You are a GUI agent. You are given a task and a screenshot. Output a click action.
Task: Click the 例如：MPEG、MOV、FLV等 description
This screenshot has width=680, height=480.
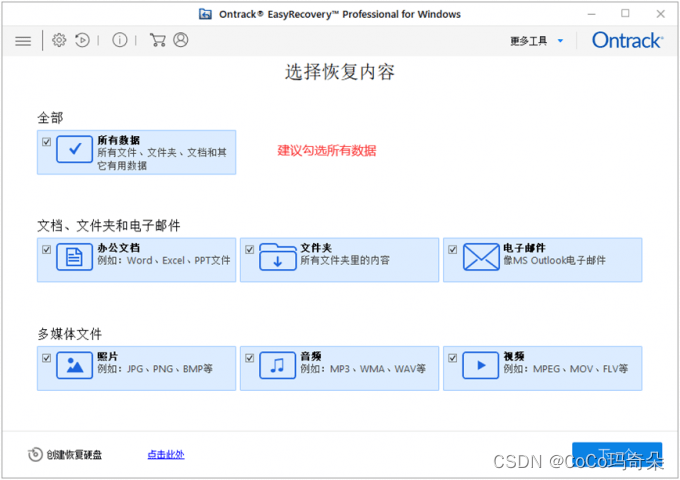(566, 369)
